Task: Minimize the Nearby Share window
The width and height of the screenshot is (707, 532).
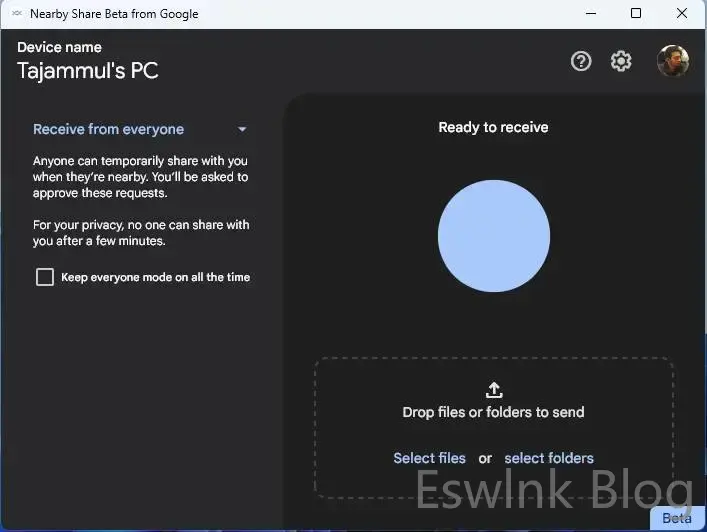Action: [x=590, y=14]
